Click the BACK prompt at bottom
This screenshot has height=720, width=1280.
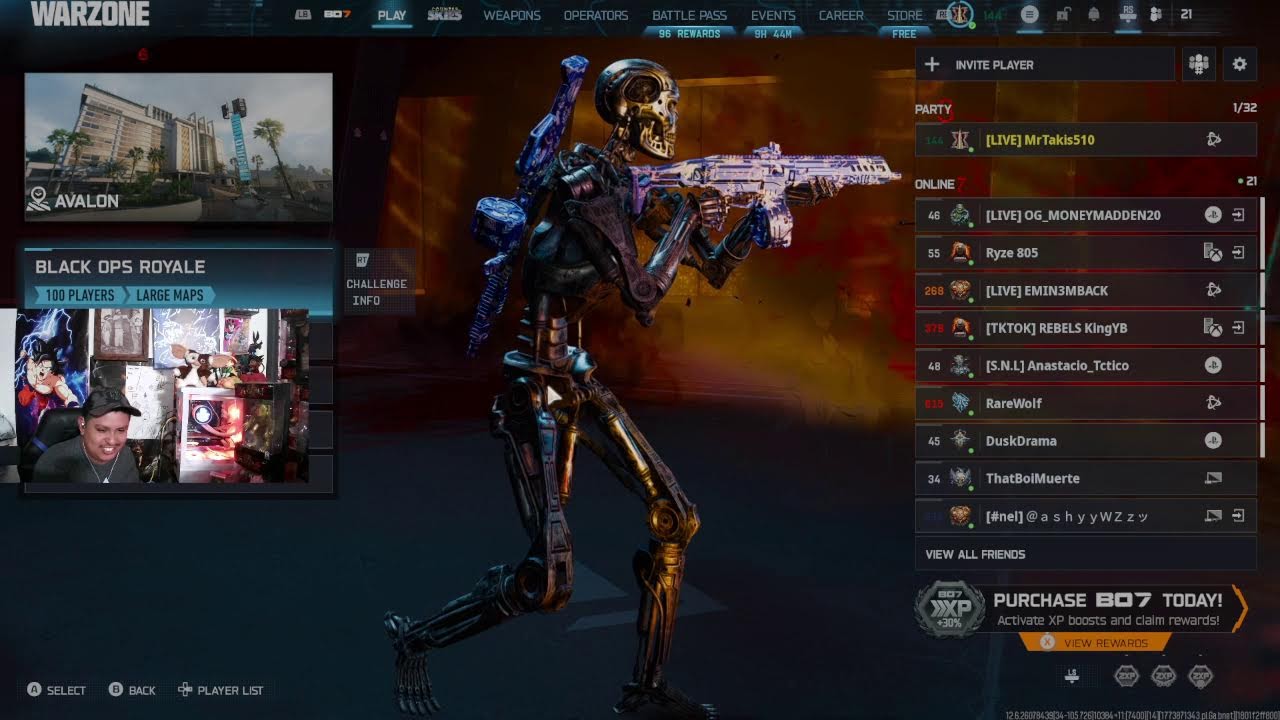(x=132, y=690)
